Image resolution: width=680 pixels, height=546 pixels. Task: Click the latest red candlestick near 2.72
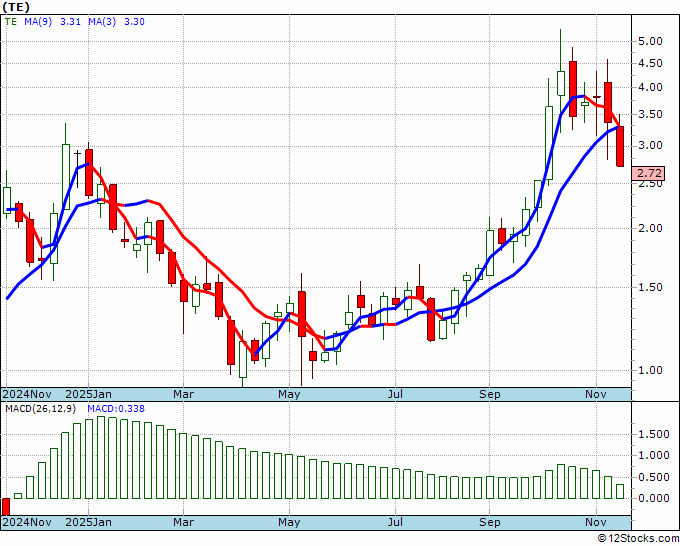pyautogui.click(x=620, y=146)
